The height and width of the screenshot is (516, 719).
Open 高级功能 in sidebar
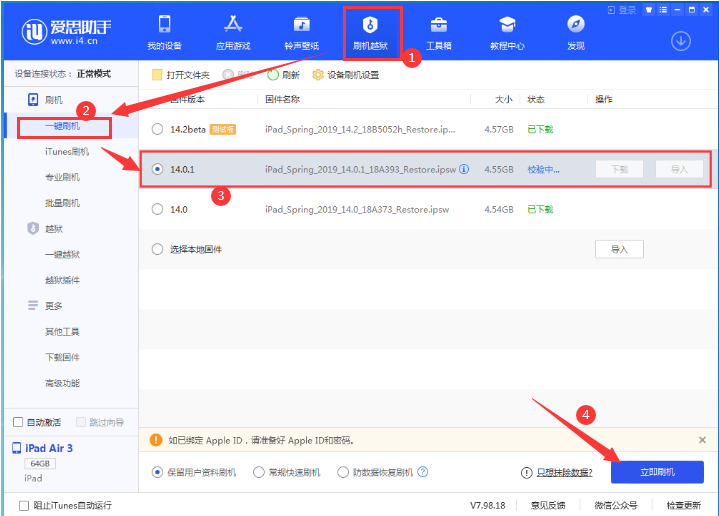tap(63, 383)
